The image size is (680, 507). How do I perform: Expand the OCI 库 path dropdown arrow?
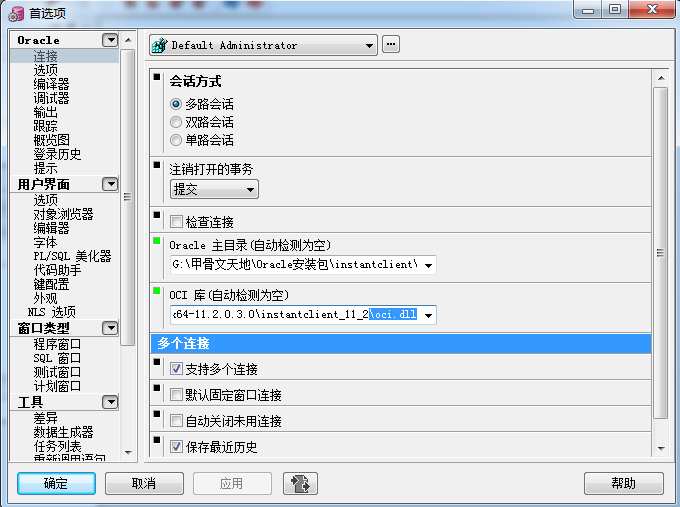coord(428,315)
